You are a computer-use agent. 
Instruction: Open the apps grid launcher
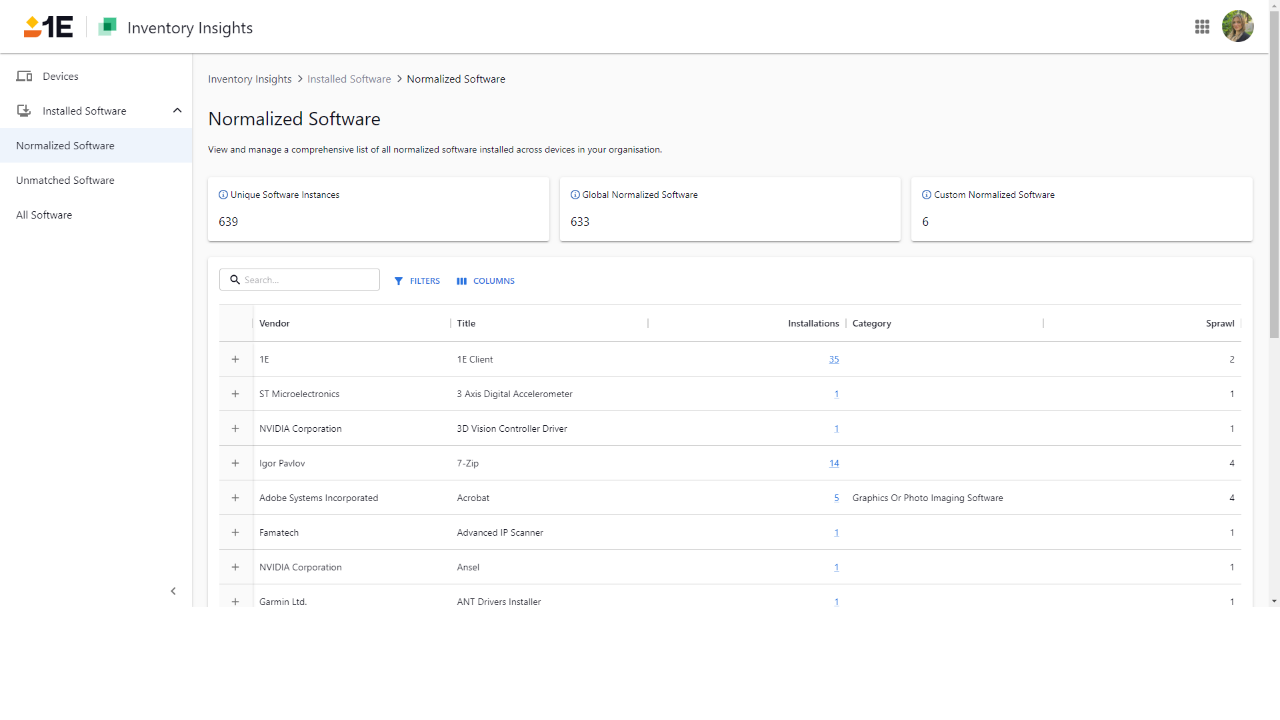(1202, 27)
